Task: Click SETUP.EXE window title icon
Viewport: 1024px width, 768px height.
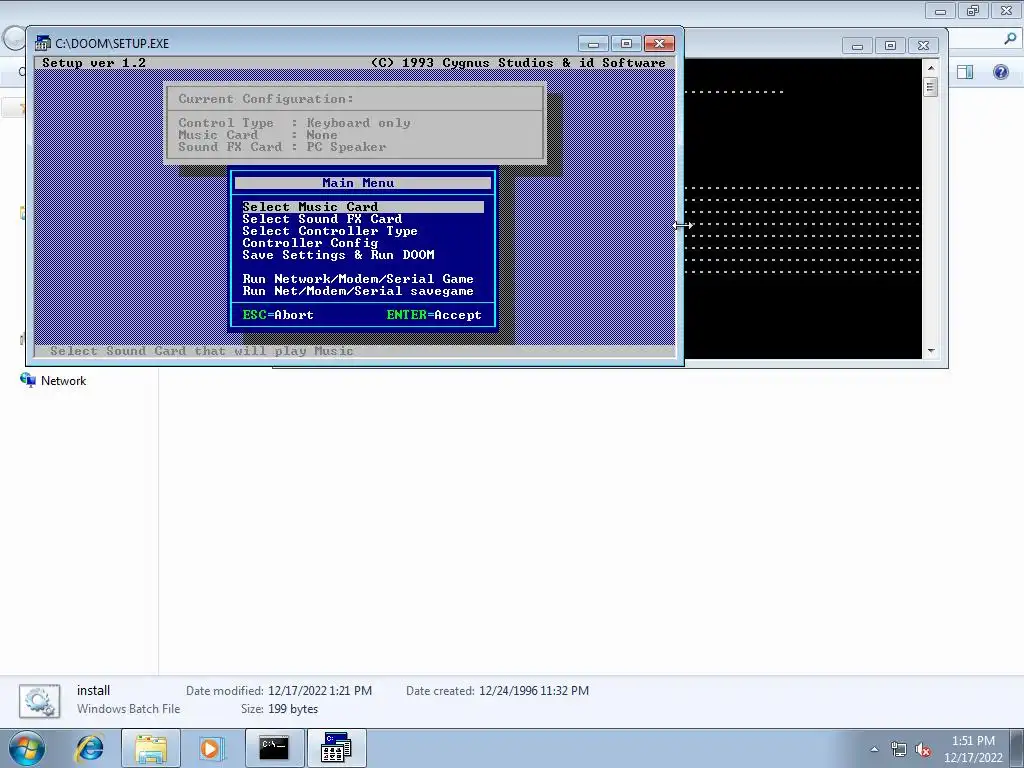Action: pyautogui.click(x=43, y=43)
